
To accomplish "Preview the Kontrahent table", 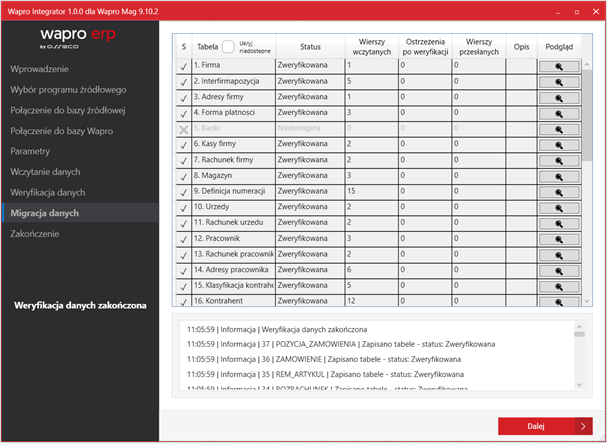I will coord(559,301).
